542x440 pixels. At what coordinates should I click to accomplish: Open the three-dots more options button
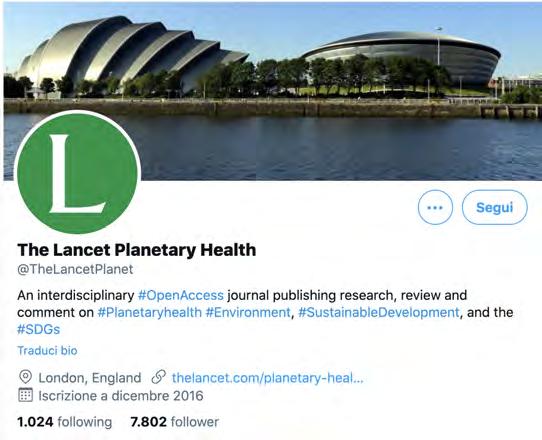435,207
